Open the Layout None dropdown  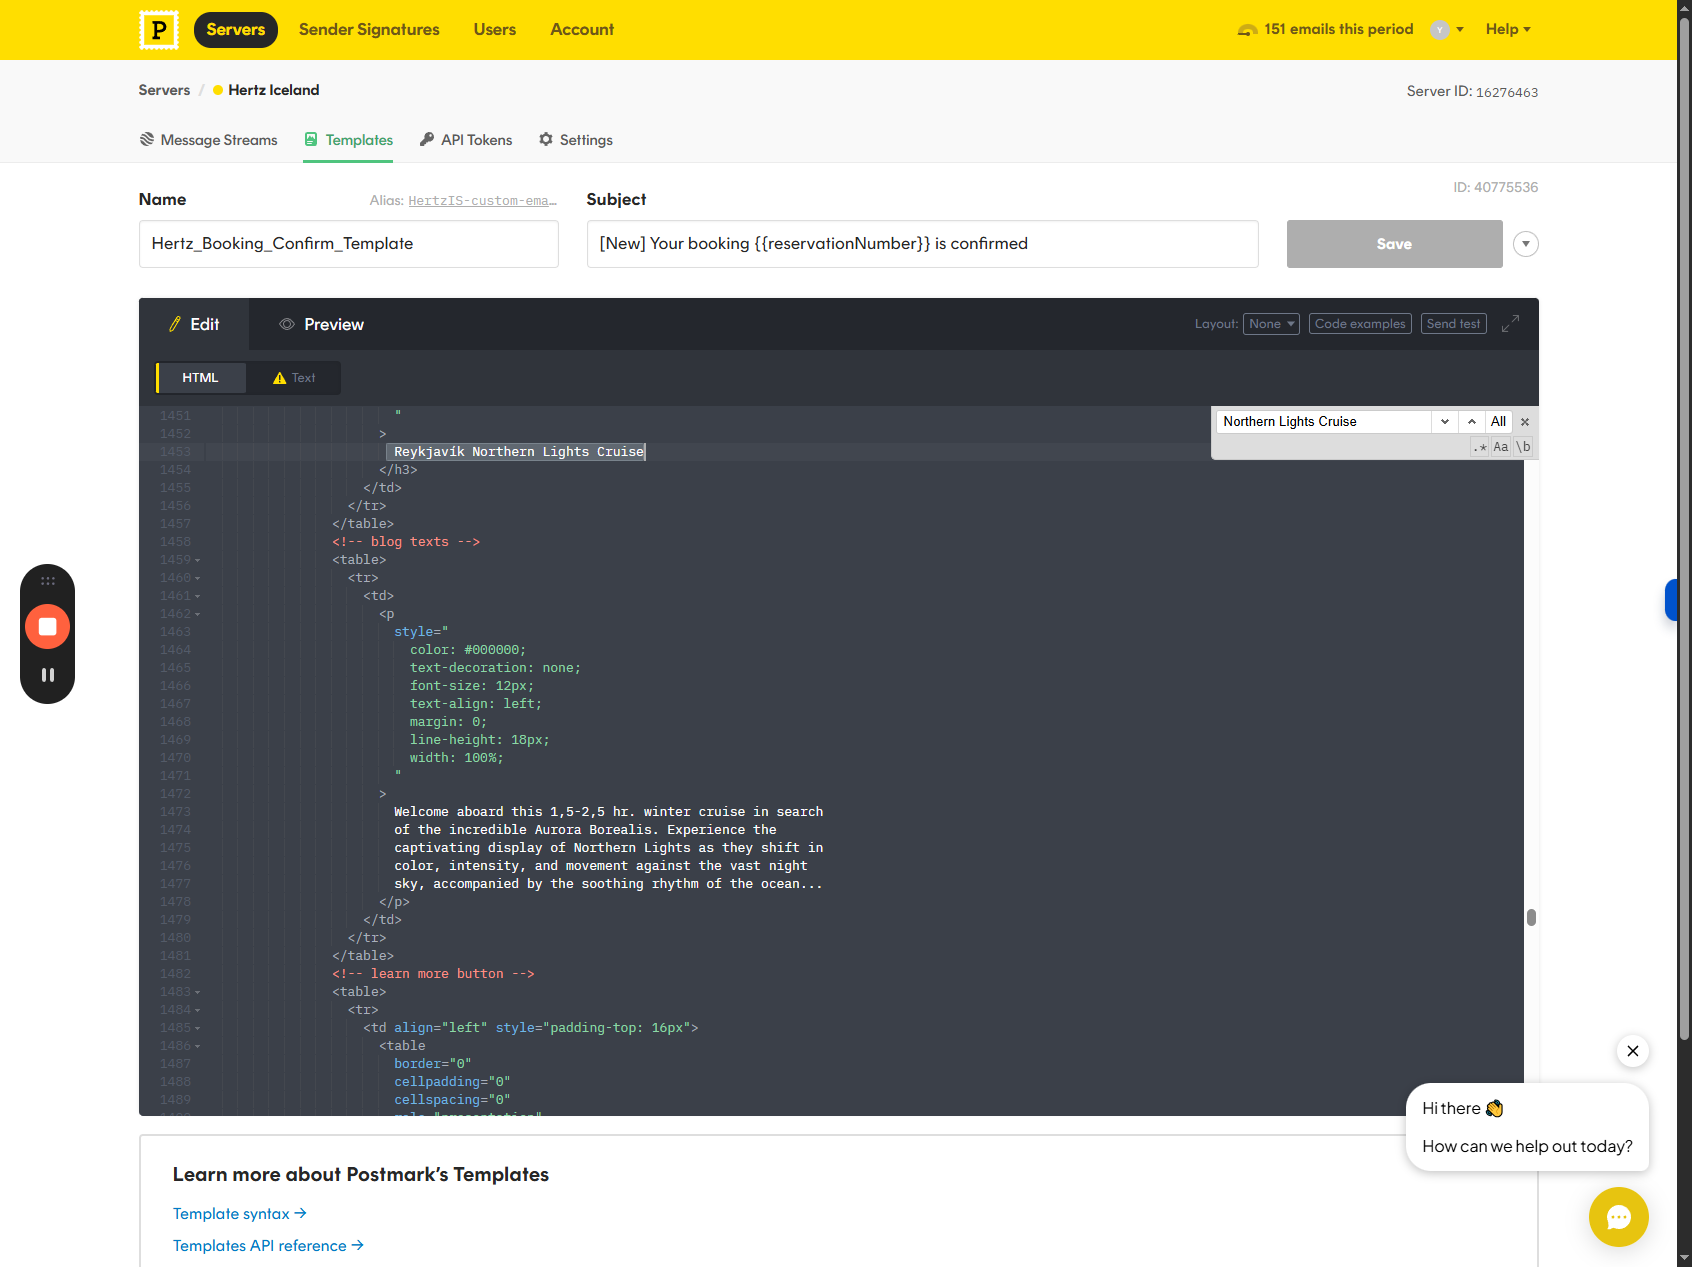coord(1271,324)
